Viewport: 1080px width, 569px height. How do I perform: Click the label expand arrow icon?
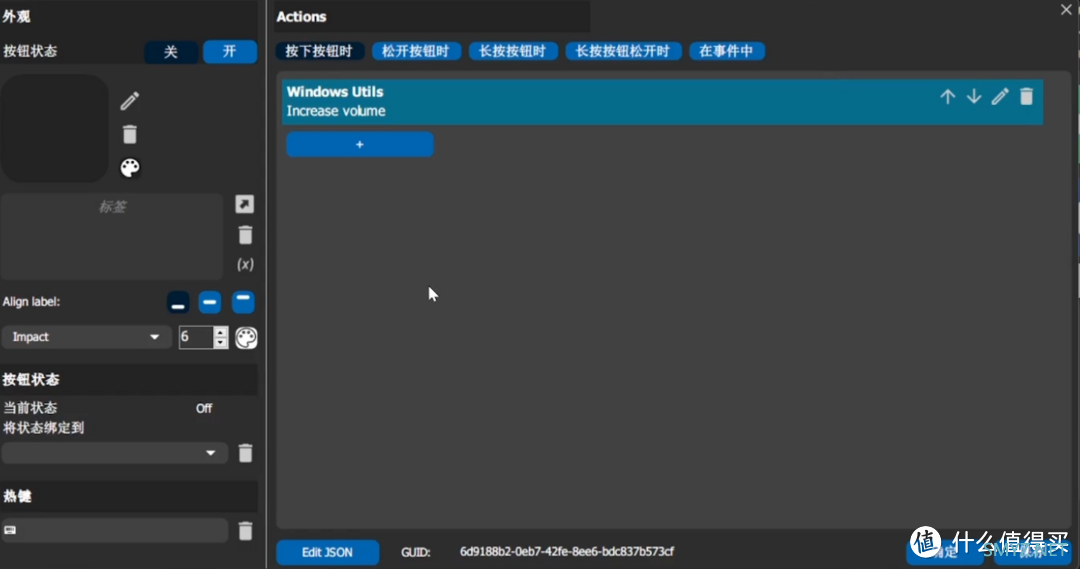click(244, 204)
